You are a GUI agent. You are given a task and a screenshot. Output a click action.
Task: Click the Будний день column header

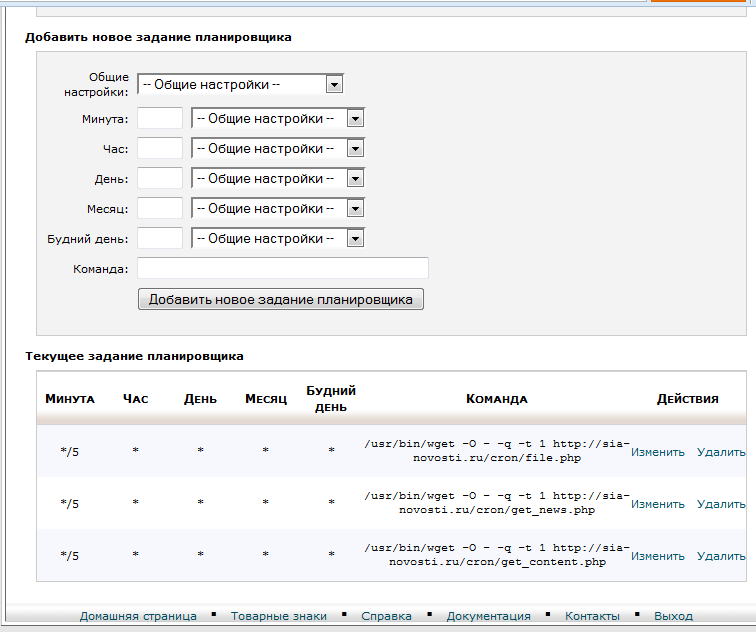tap(331, 399)
